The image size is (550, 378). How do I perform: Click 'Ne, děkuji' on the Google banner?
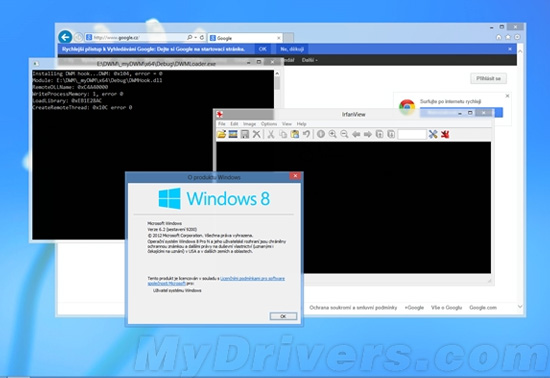tap(292, 49)
